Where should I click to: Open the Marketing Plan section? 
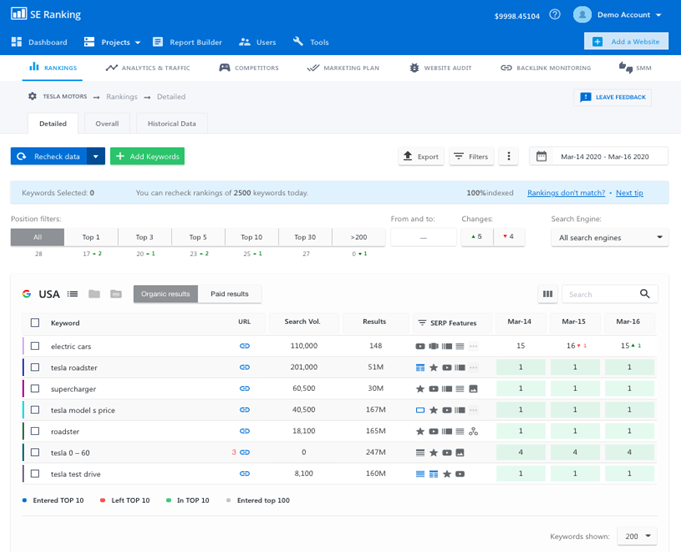tap(343, 68)
